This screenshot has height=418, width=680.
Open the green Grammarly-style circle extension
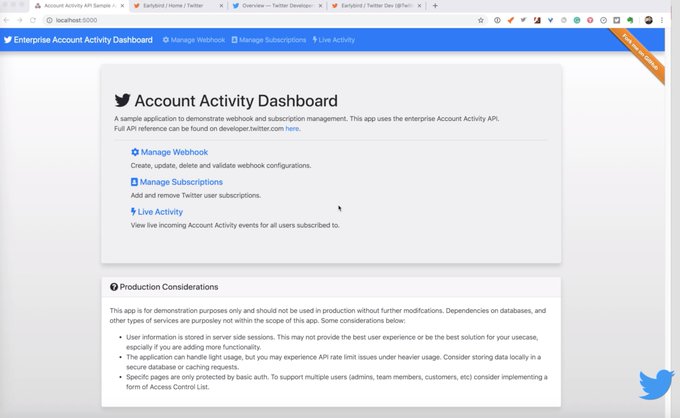[x=577, y=20]
